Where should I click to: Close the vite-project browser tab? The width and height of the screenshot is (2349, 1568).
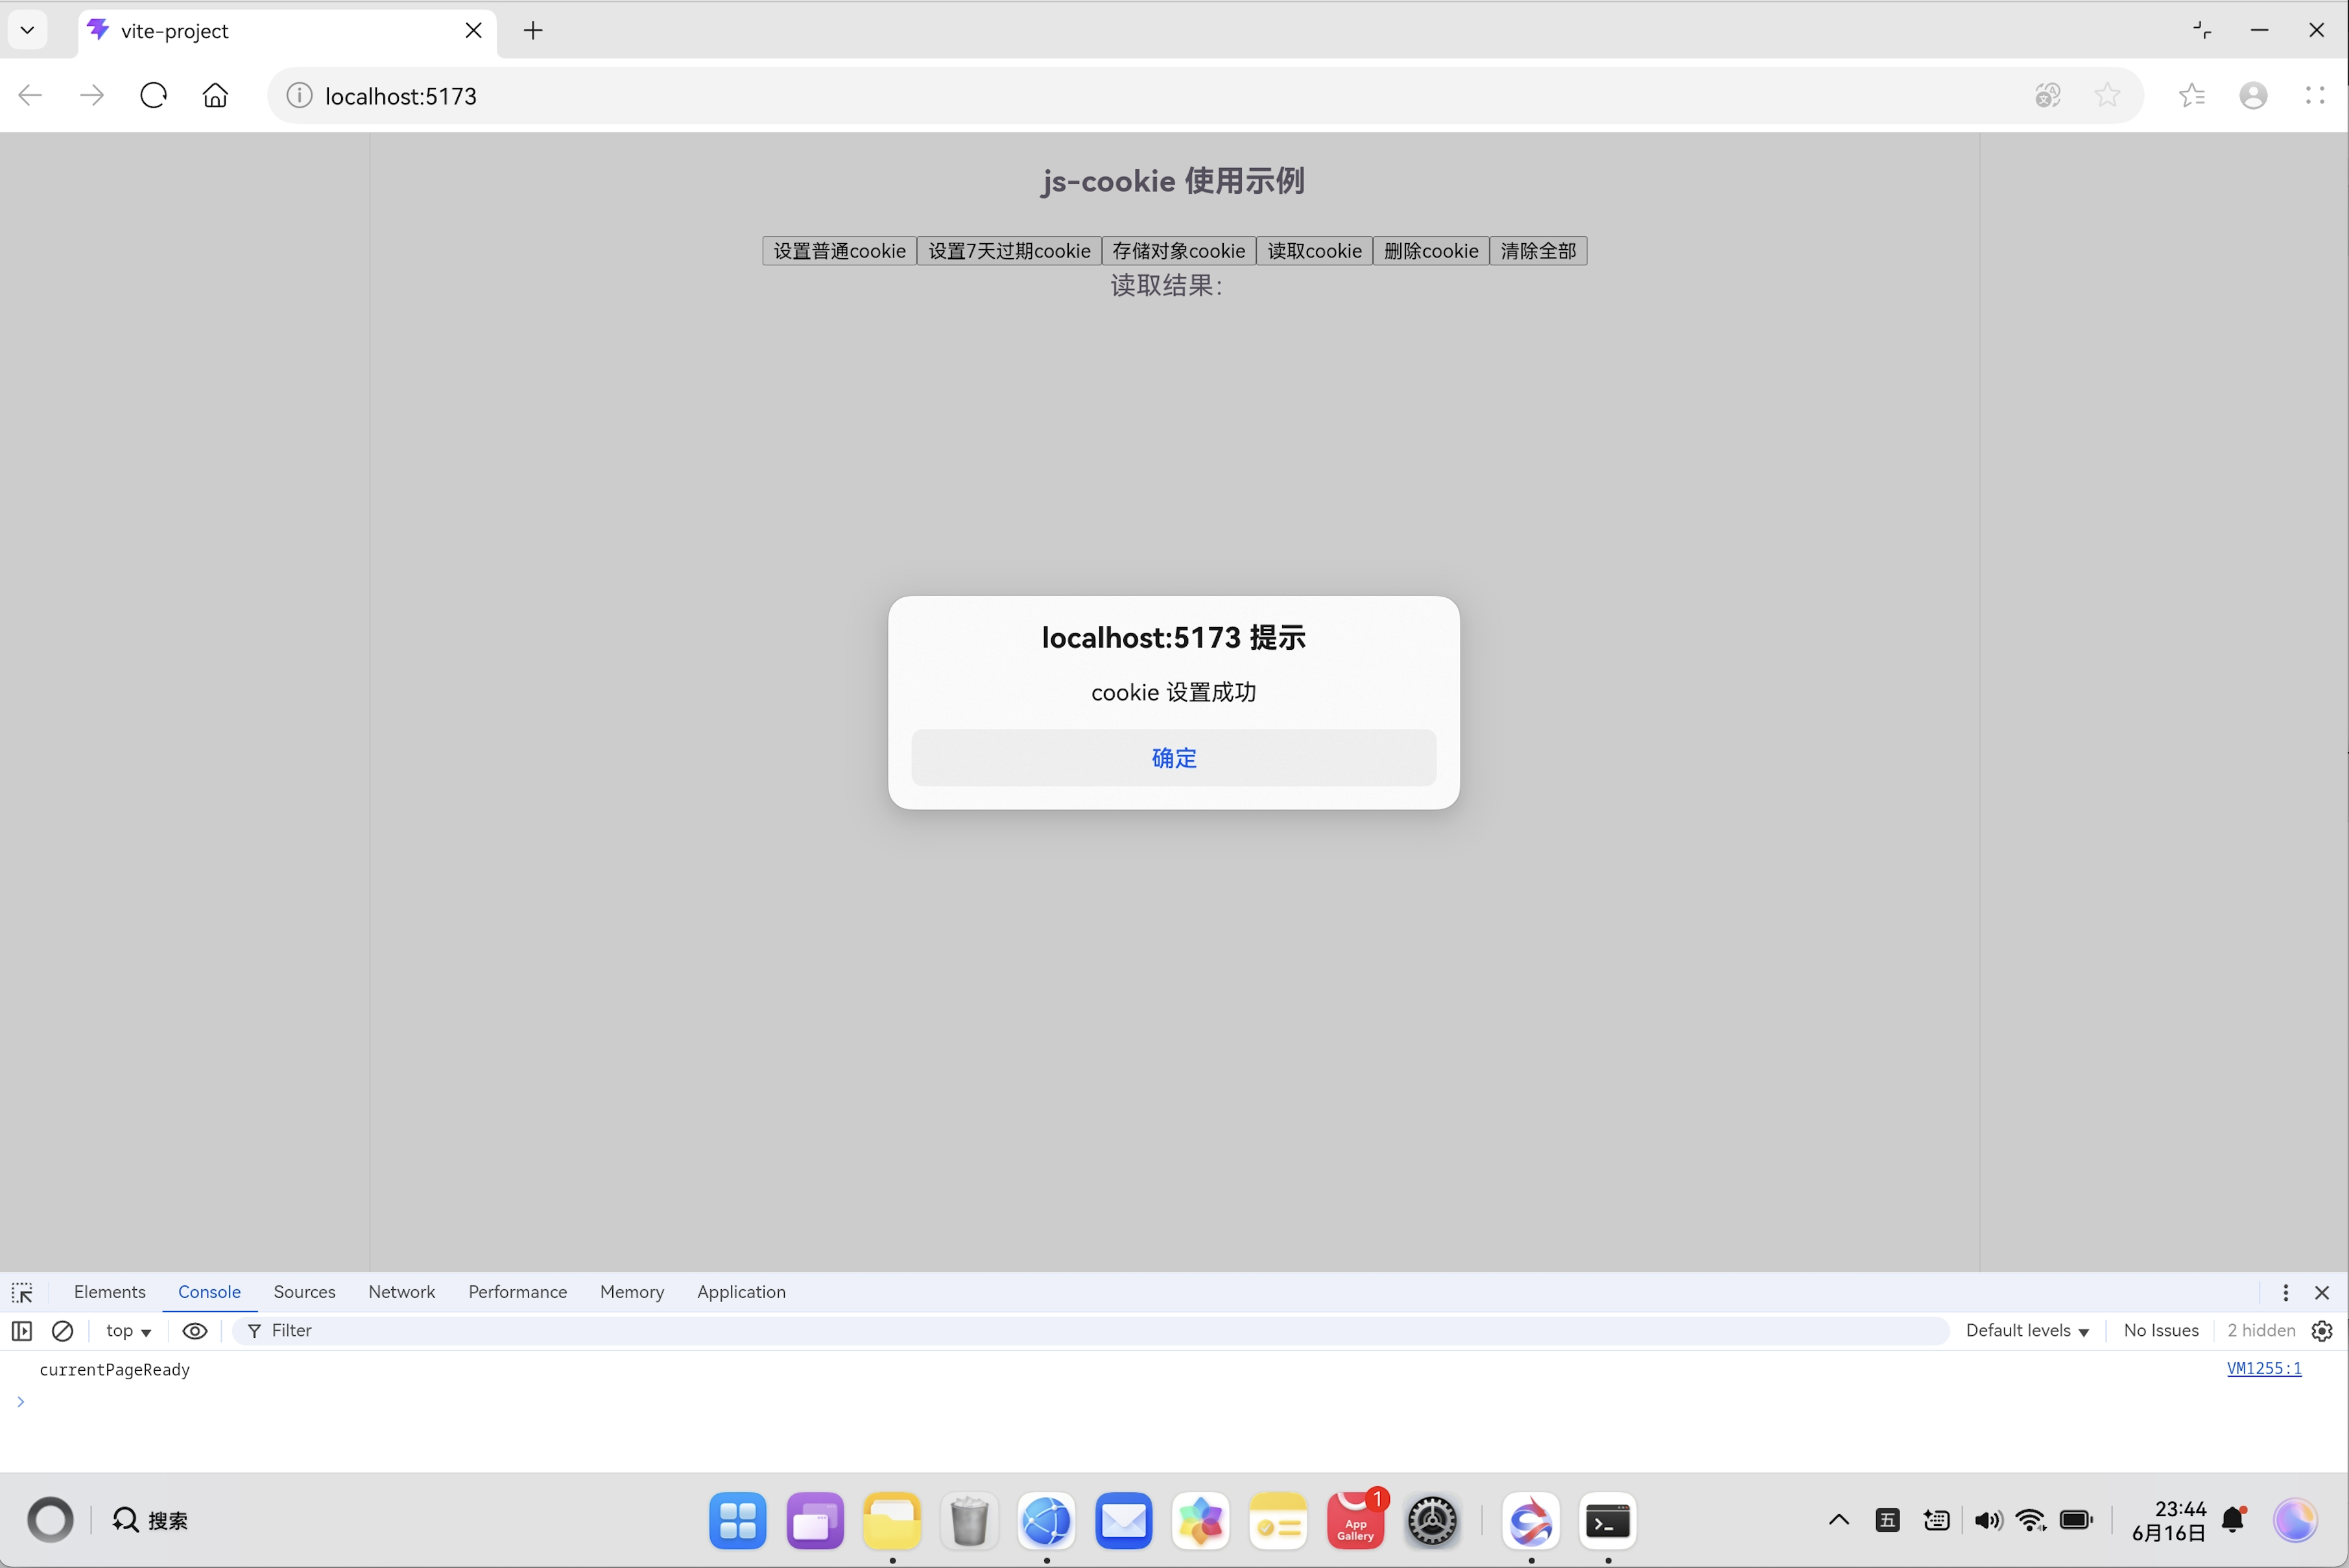[473, 30]
